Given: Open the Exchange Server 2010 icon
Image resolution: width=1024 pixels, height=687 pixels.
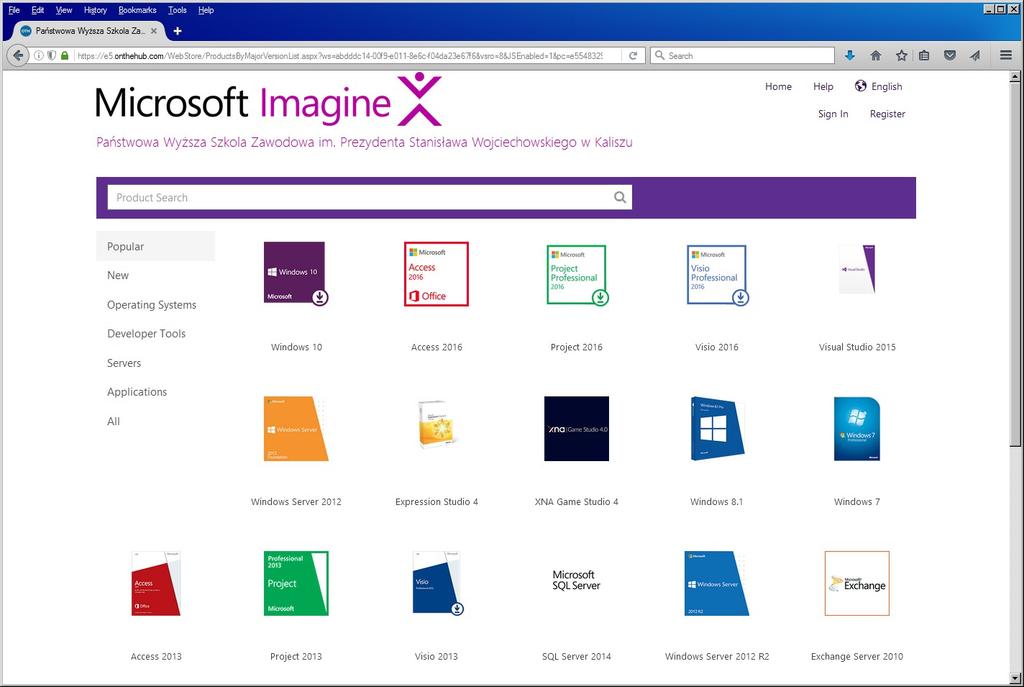Looking at the screenshot, I should pos(857,583).
